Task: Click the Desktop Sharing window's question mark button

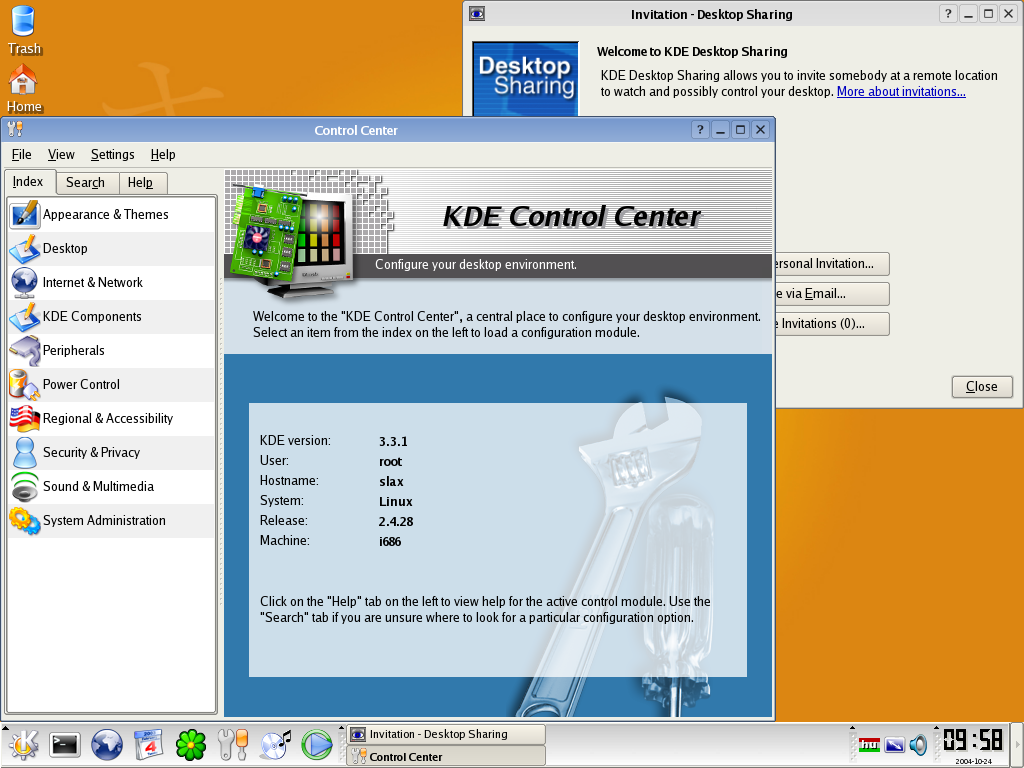Action: point(948,14)
